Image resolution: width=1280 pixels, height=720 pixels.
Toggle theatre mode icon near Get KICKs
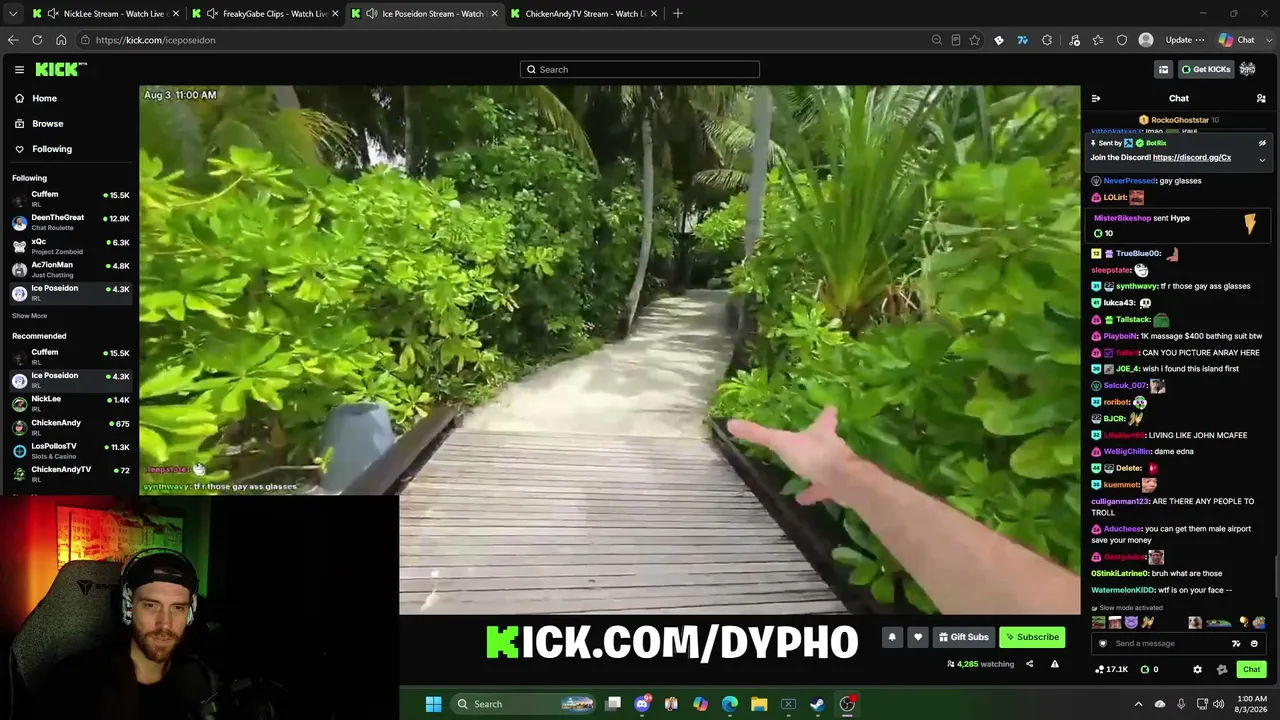pyautogui.click(x=1163, y=69)
